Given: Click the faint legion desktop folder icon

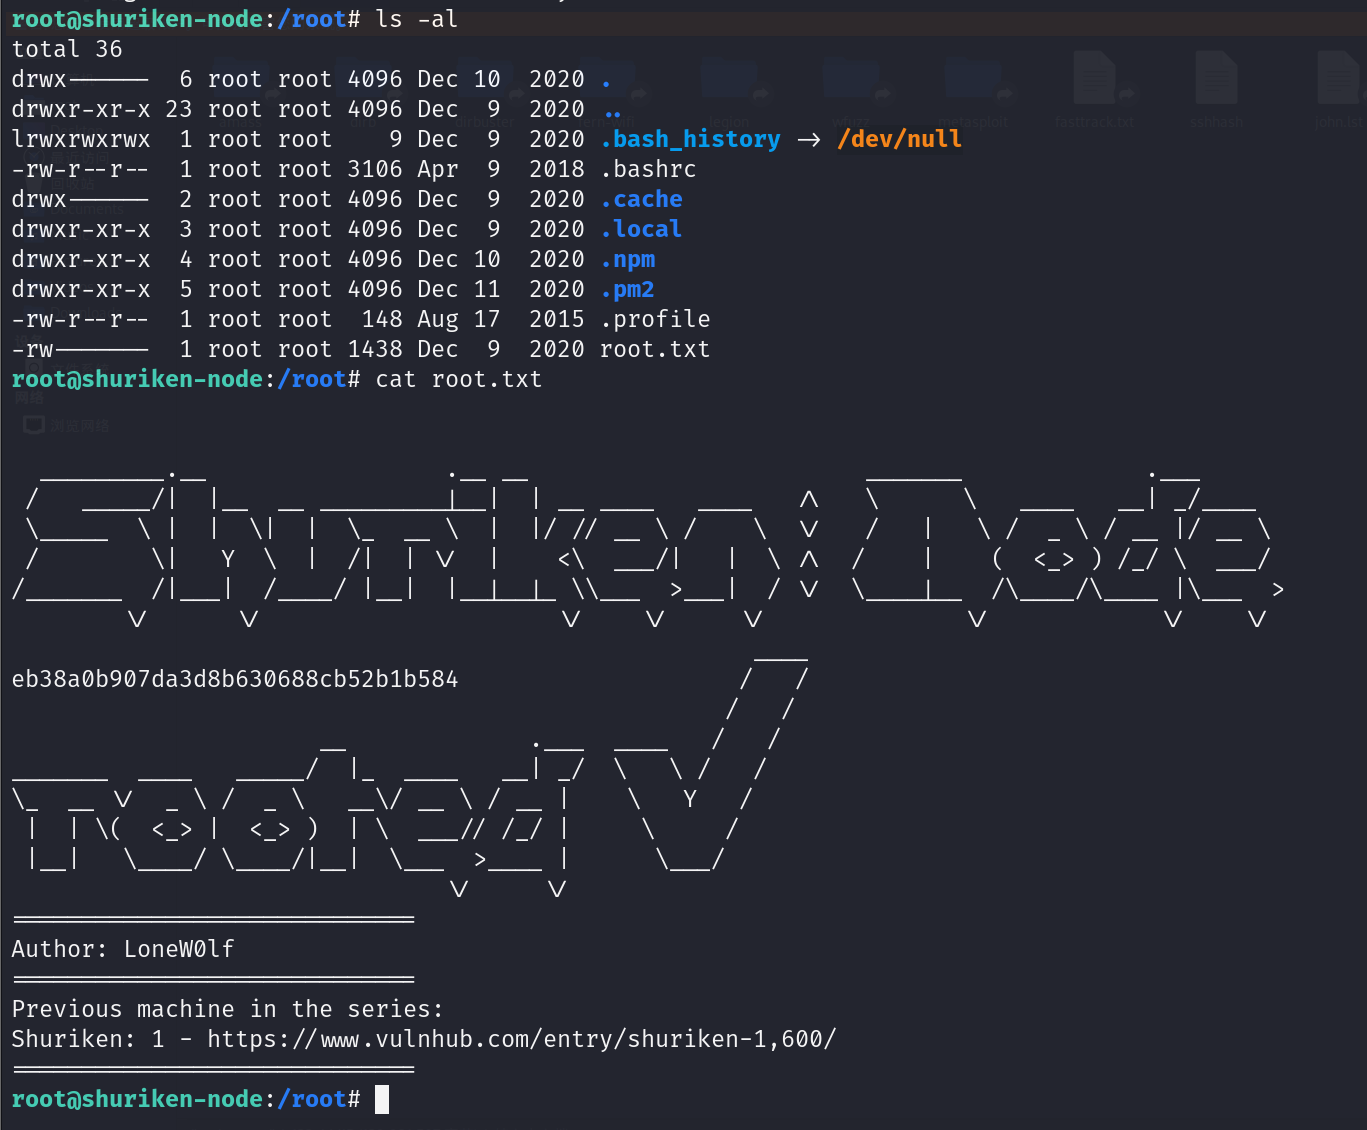Looking at the screenshot, I should [729, 80].
